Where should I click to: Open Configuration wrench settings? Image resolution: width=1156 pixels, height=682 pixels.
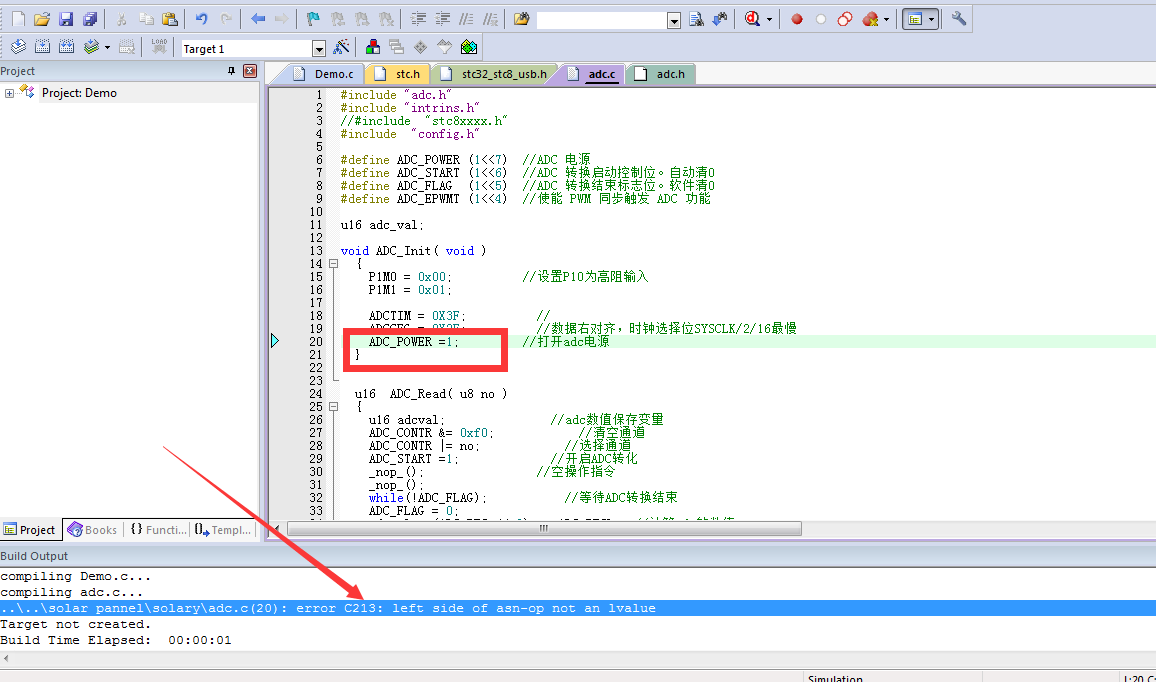tap(958, 19)
